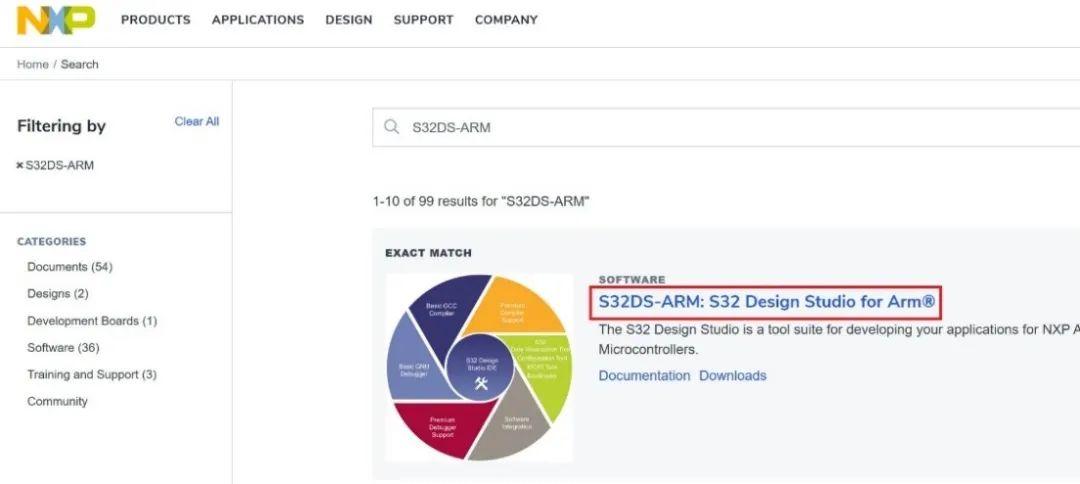Remove the S32DS-ARM filter x icon

[20, 165]
